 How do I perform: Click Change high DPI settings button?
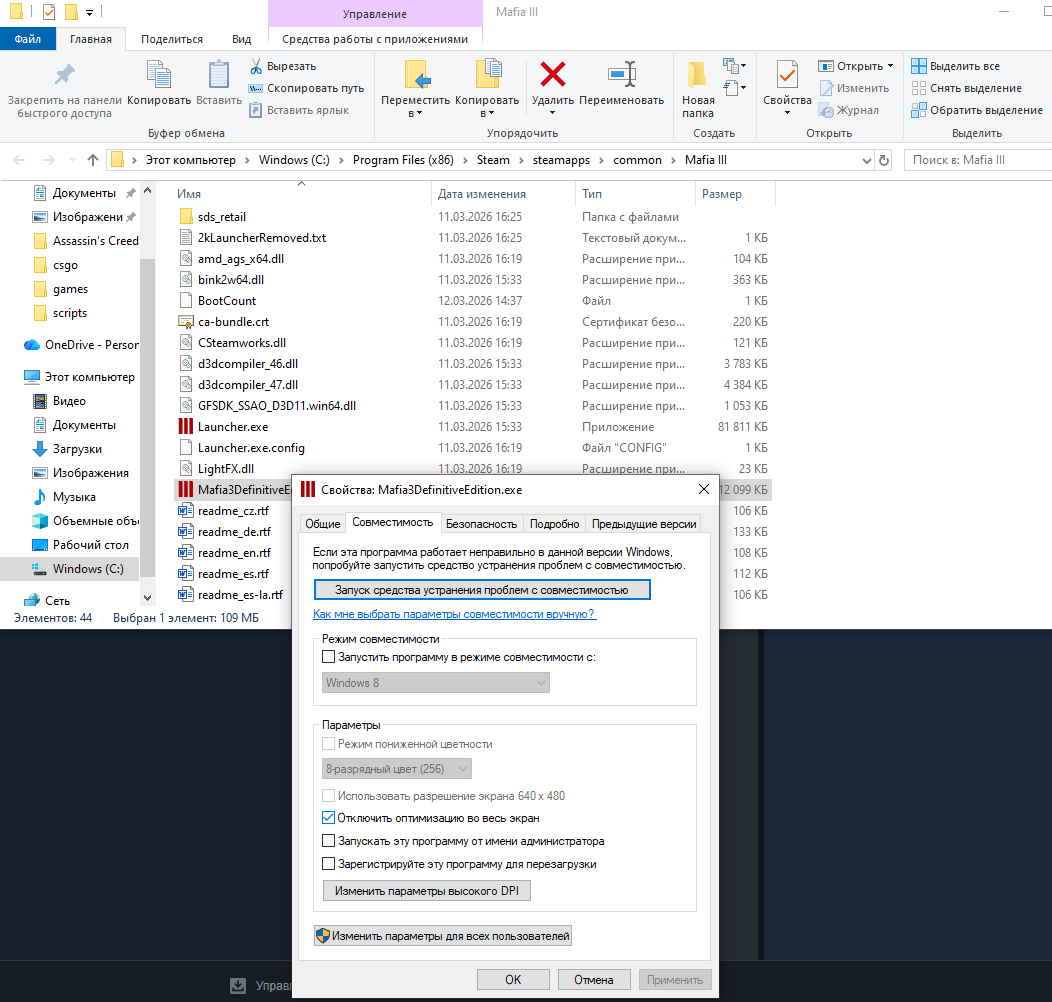[427, 891]
